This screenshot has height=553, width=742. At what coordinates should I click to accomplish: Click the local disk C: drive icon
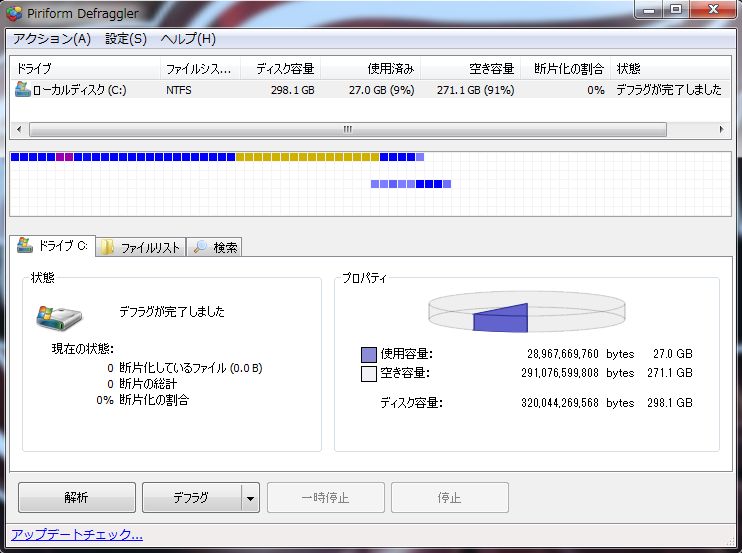[x=22, y=89]
